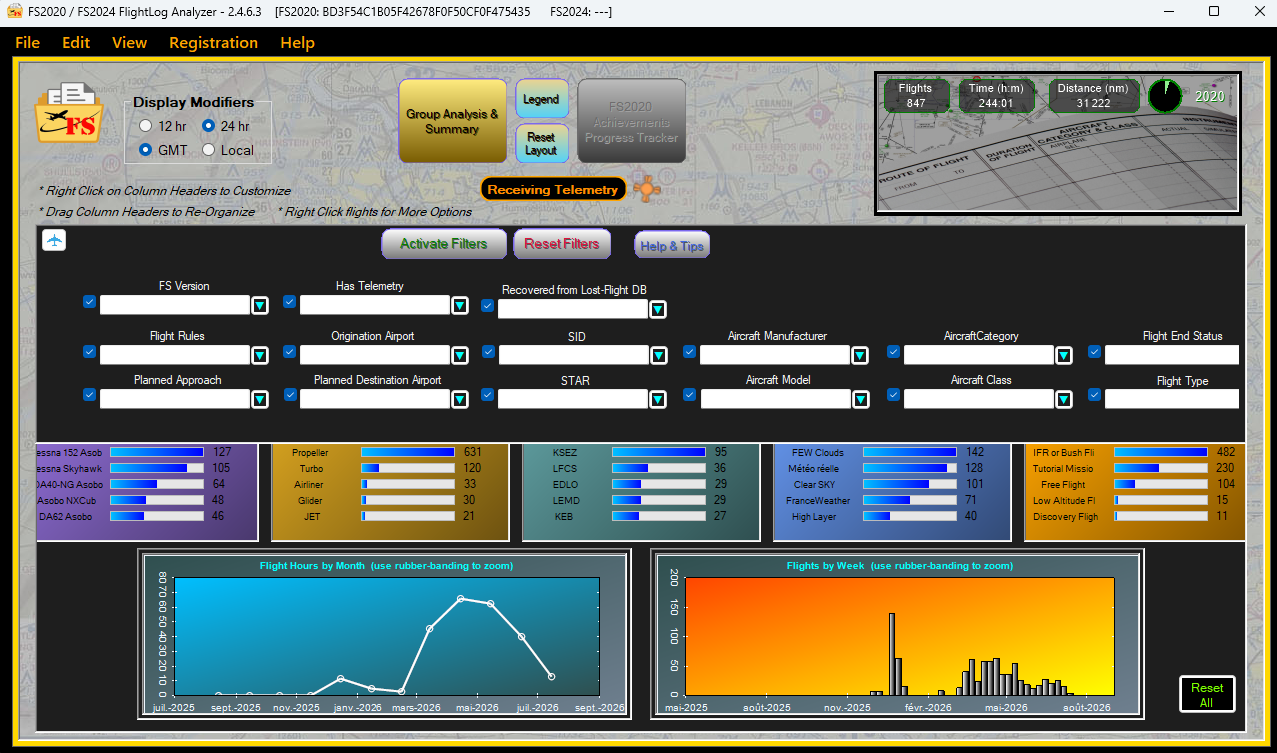The width and height of the screenshot is (1277, 753).
Task: Toggle Recovered from Lost-Flight DB checkbox
Action: pyautogui.click(x=488, y=306)
